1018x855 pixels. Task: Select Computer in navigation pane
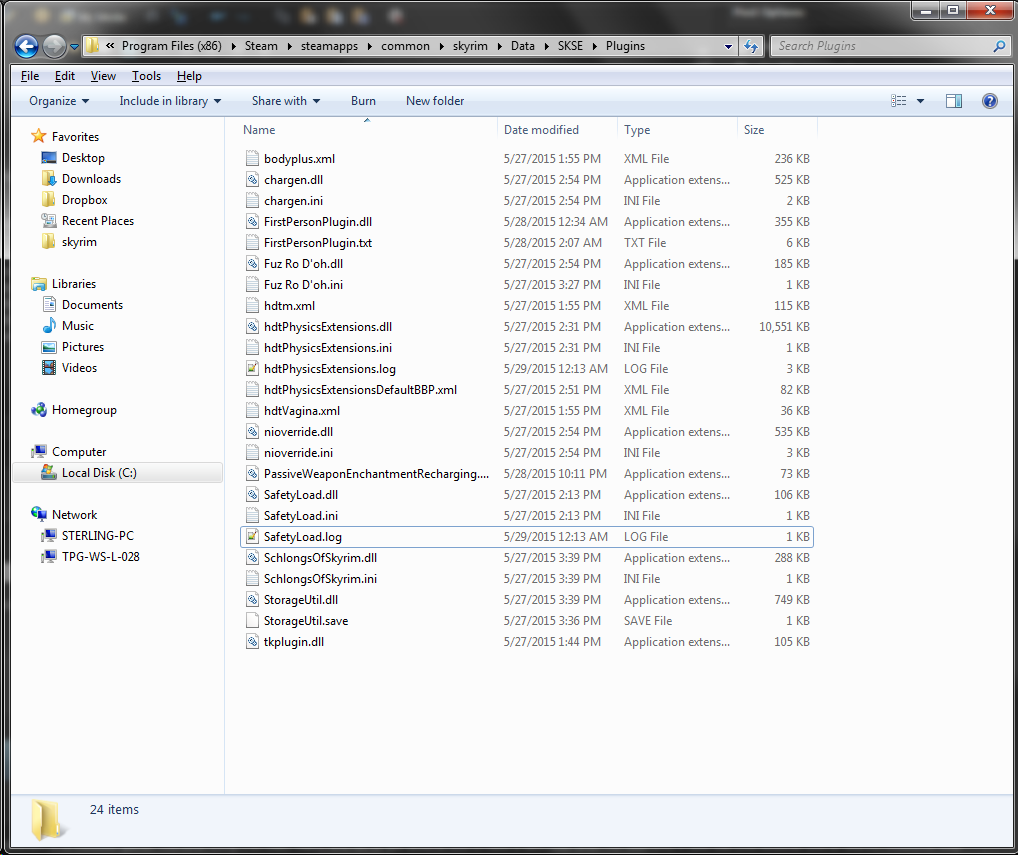tap(79, 452)
